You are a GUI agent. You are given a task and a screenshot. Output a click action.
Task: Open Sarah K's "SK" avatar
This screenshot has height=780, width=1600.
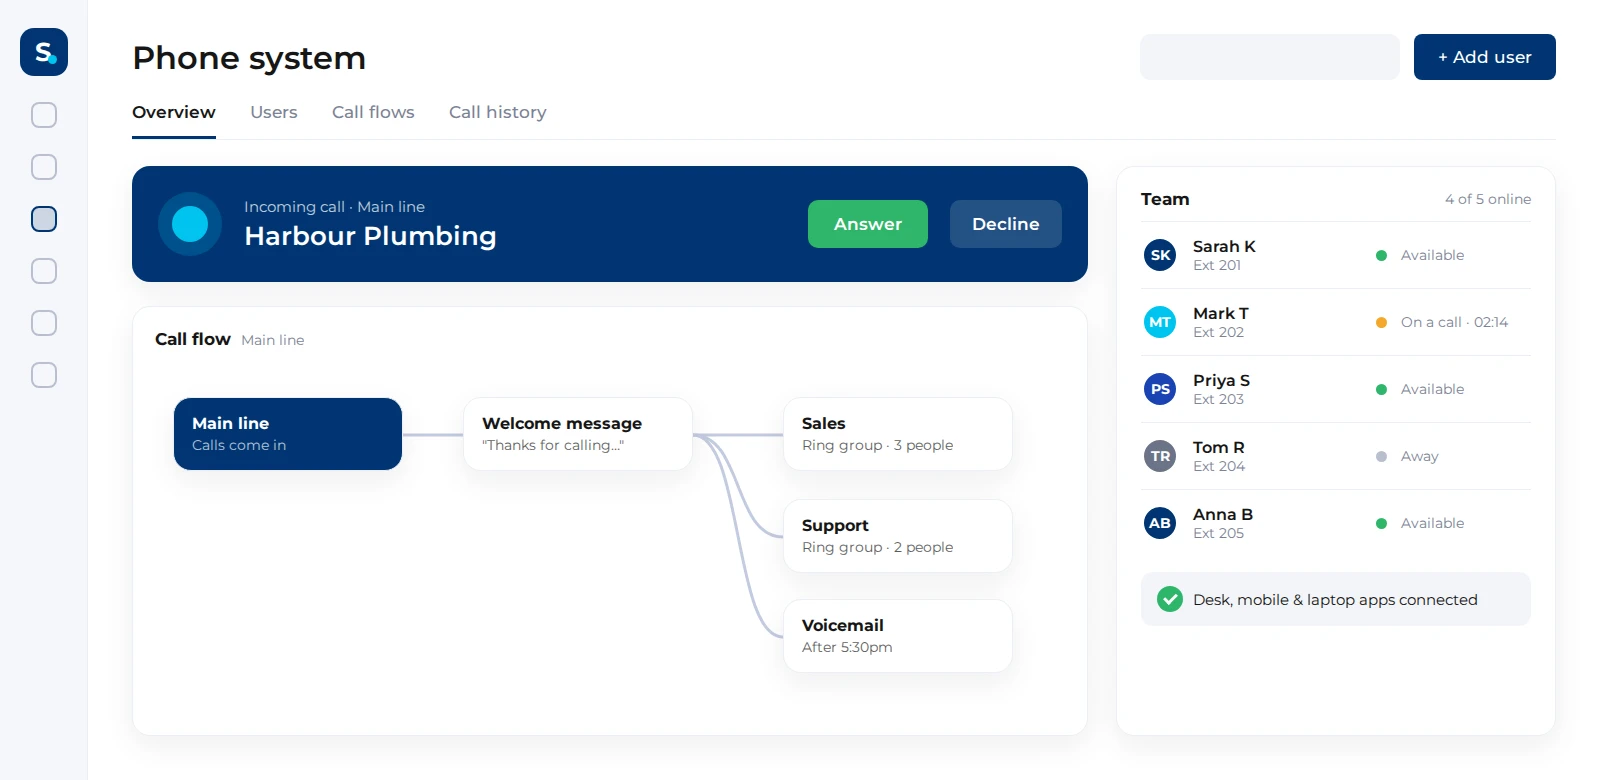coord(1160,255)
